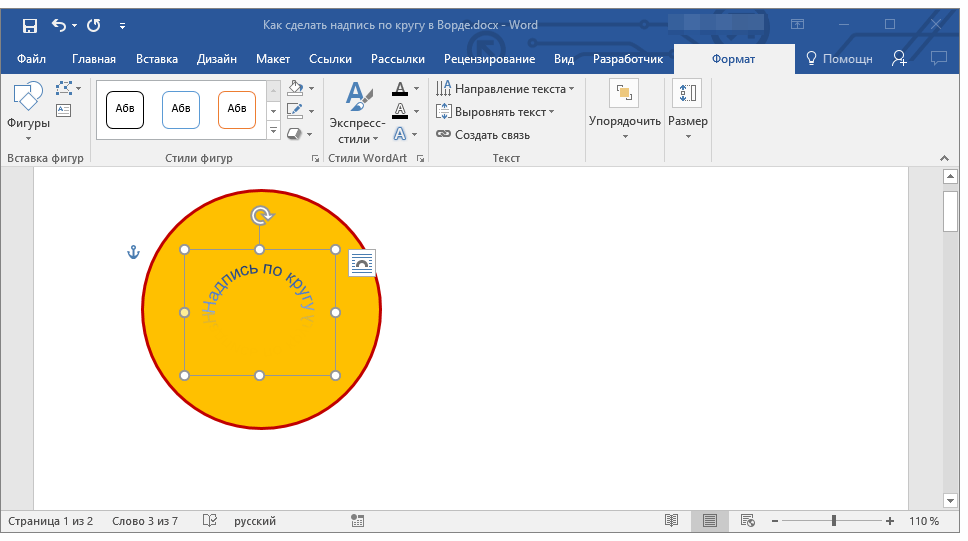Open the Shape Fill paint bucket
This screenshot has height=541, width=968.
tap(295, 89)
